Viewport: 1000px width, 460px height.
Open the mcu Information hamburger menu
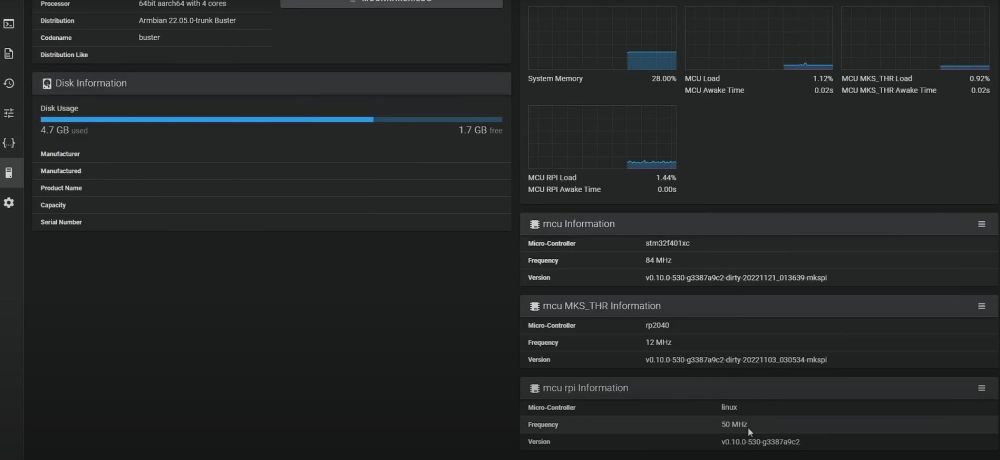[982, 225]
